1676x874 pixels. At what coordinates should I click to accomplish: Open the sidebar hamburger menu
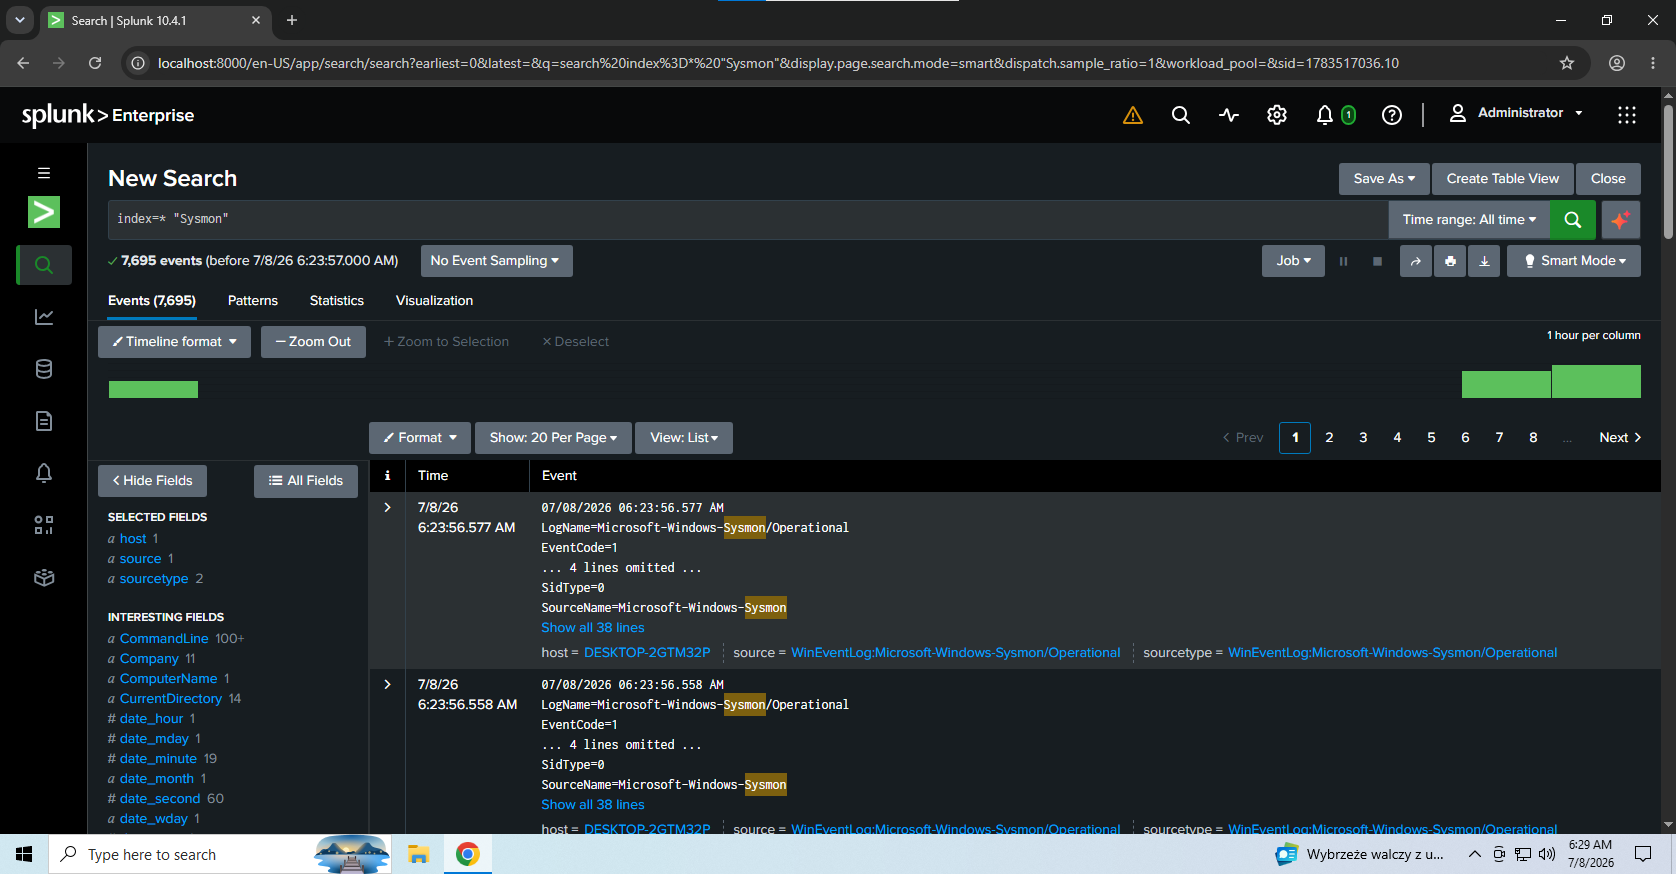pyautogui.click(x=44, y=173)
